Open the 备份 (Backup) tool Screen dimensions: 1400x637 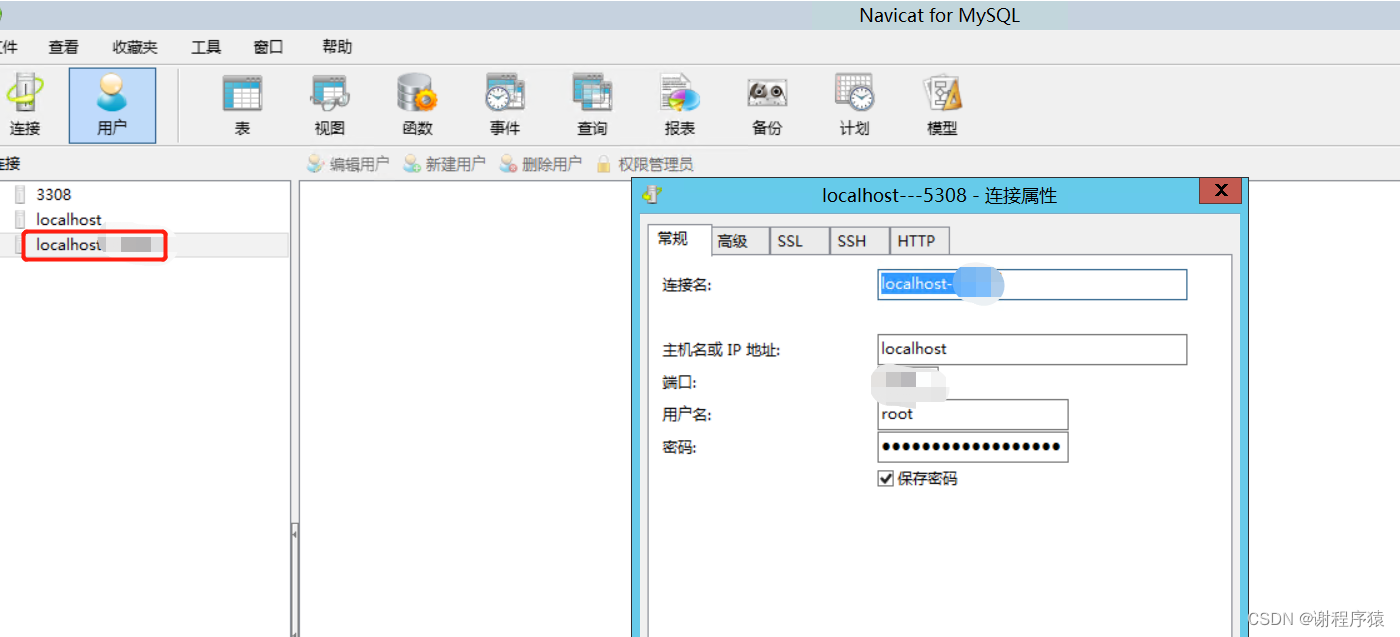(x=766, y=104)
